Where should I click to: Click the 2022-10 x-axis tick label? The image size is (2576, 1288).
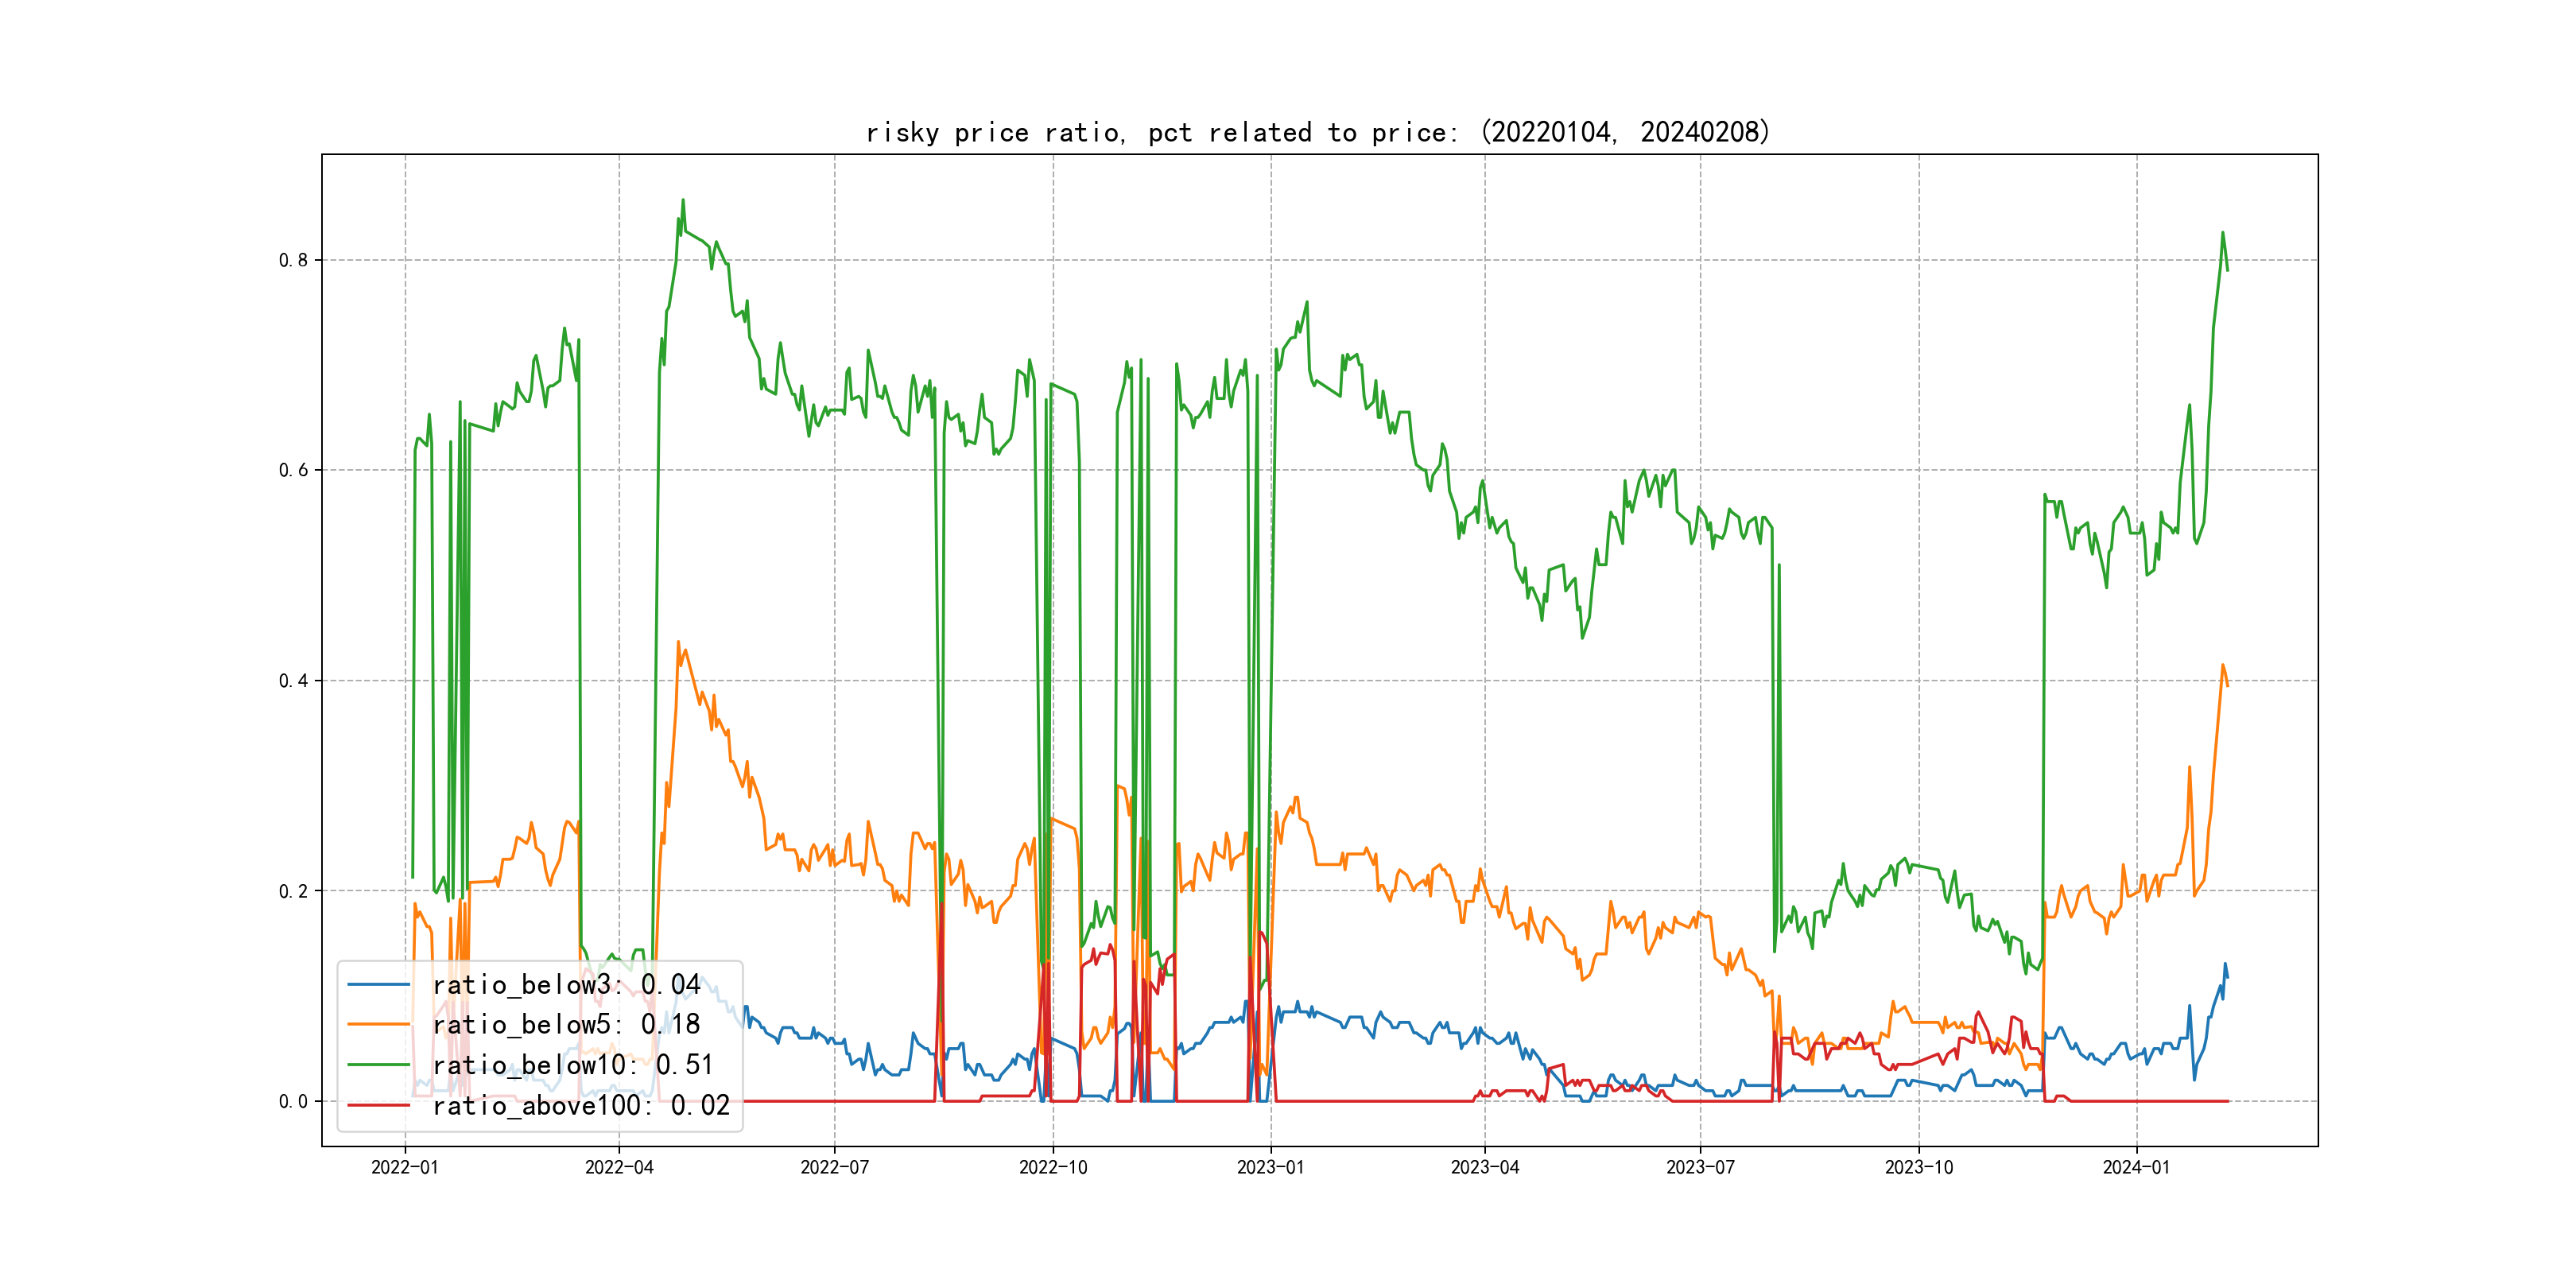pyautogui.click(x=1053, y=1167)
